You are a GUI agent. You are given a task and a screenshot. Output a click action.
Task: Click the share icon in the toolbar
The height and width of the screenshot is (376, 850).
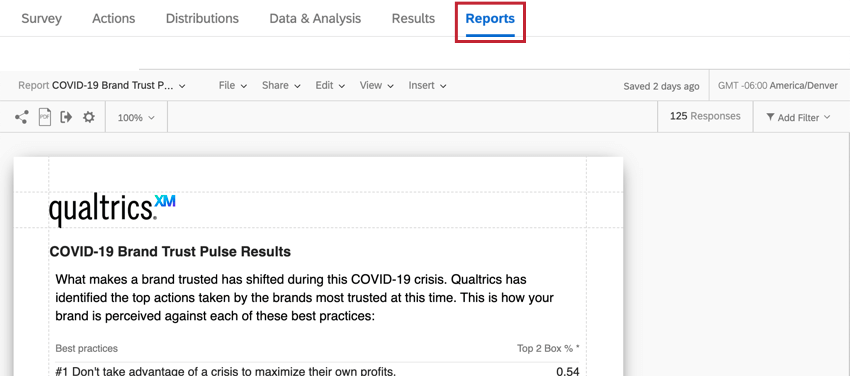click(x=22, y=117)
